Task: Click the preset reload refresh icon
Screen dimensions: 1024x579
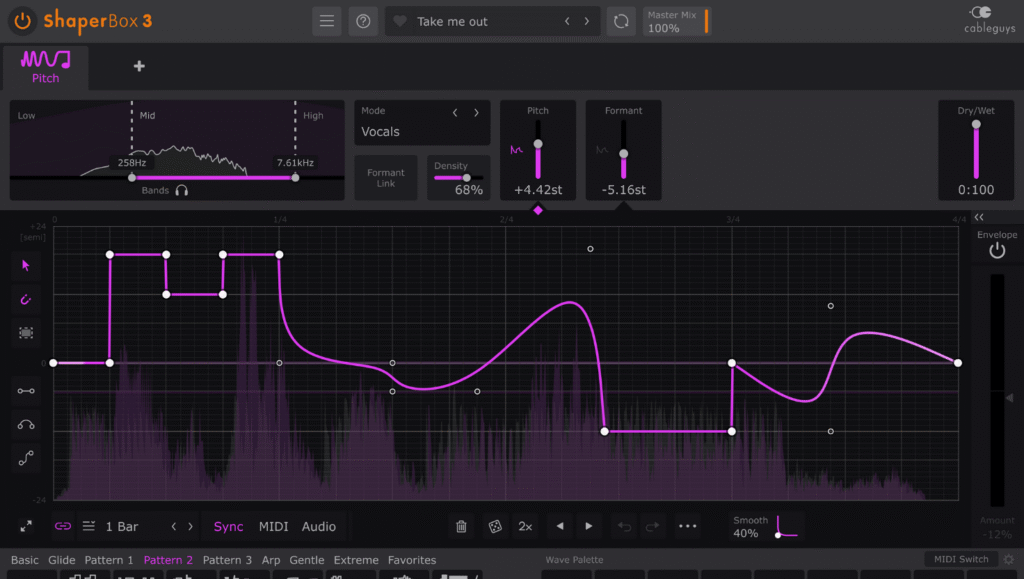Action: coord(621,21)
